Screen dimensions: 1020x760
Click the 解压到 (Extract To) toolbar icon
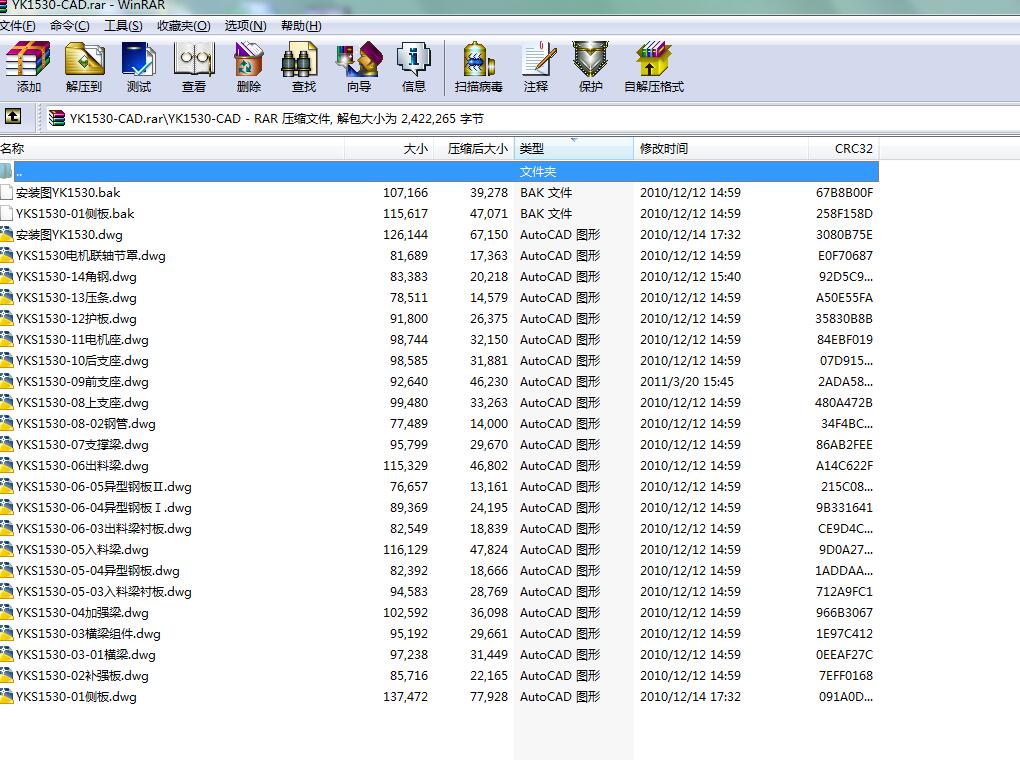coord(84,67)
